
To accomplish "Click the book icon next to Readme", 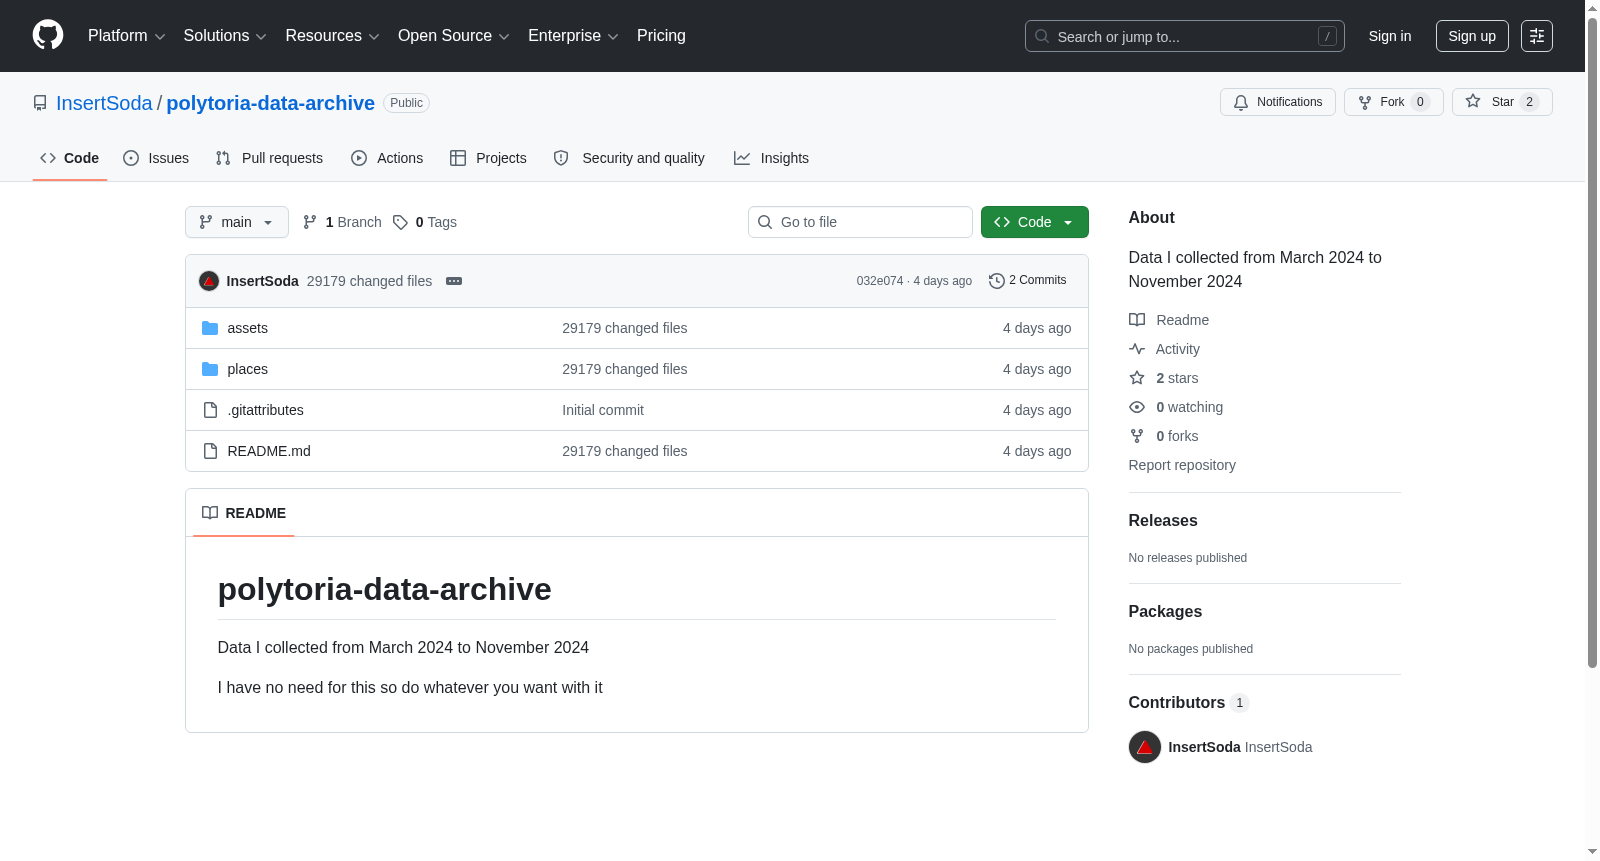I will click(1137, 320).
